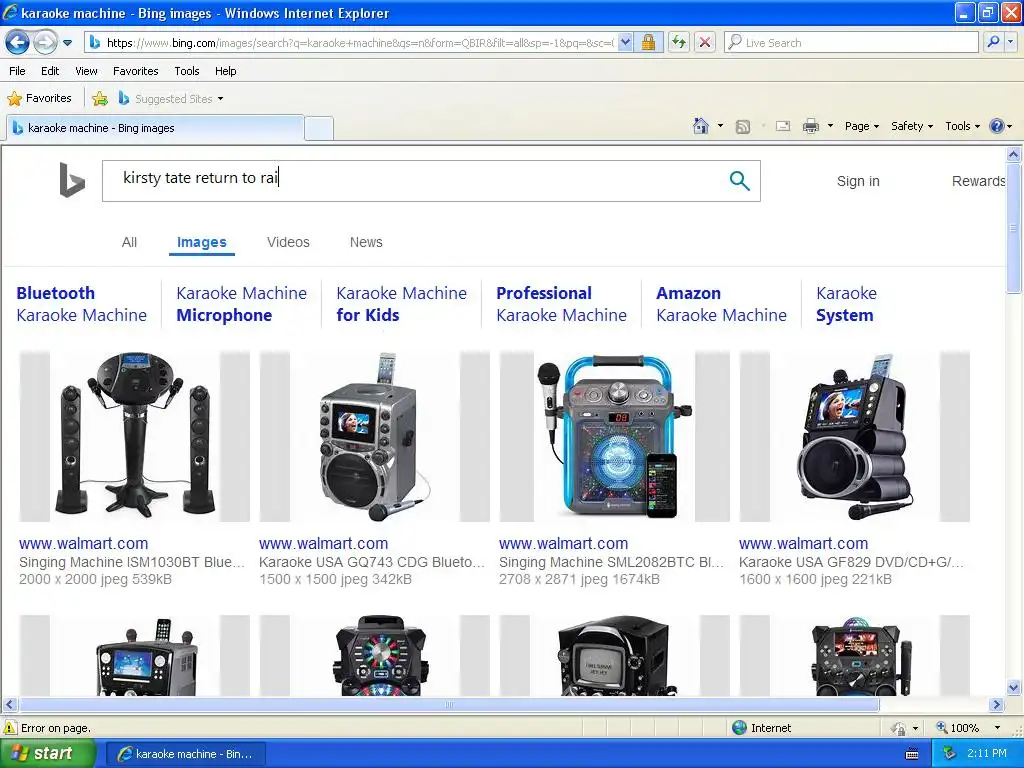Click the Live Search input box
The width and height of the screenshot is (1024, 768).
point(851,42)
